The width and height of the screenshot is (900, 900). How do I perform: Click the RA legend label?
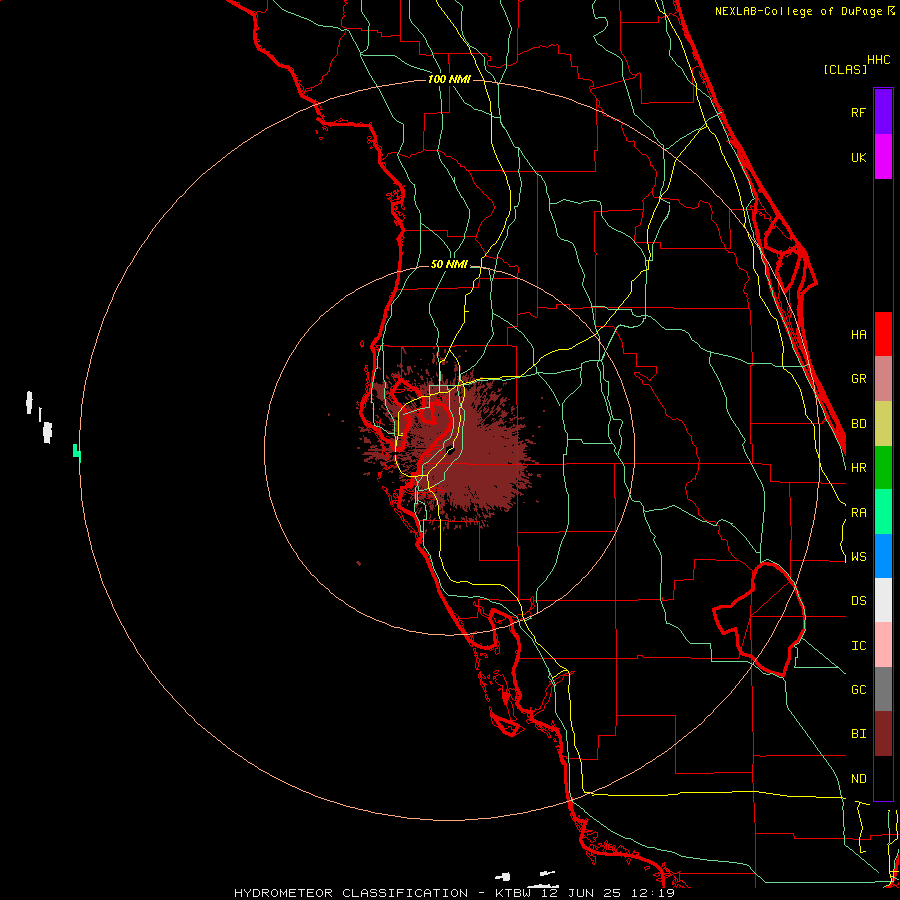tap(858, 512)
